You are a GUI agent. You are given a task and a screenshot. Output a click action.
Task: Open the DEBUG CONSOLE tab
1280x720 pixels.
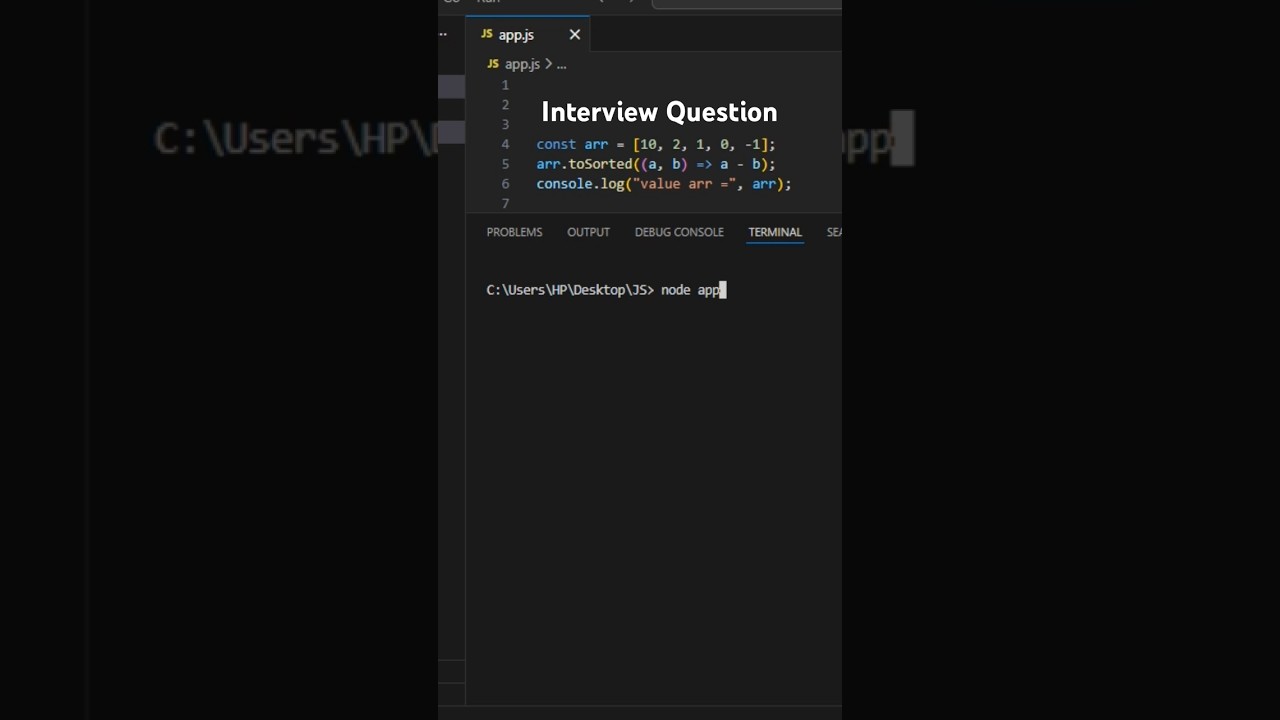coord(679,232)
